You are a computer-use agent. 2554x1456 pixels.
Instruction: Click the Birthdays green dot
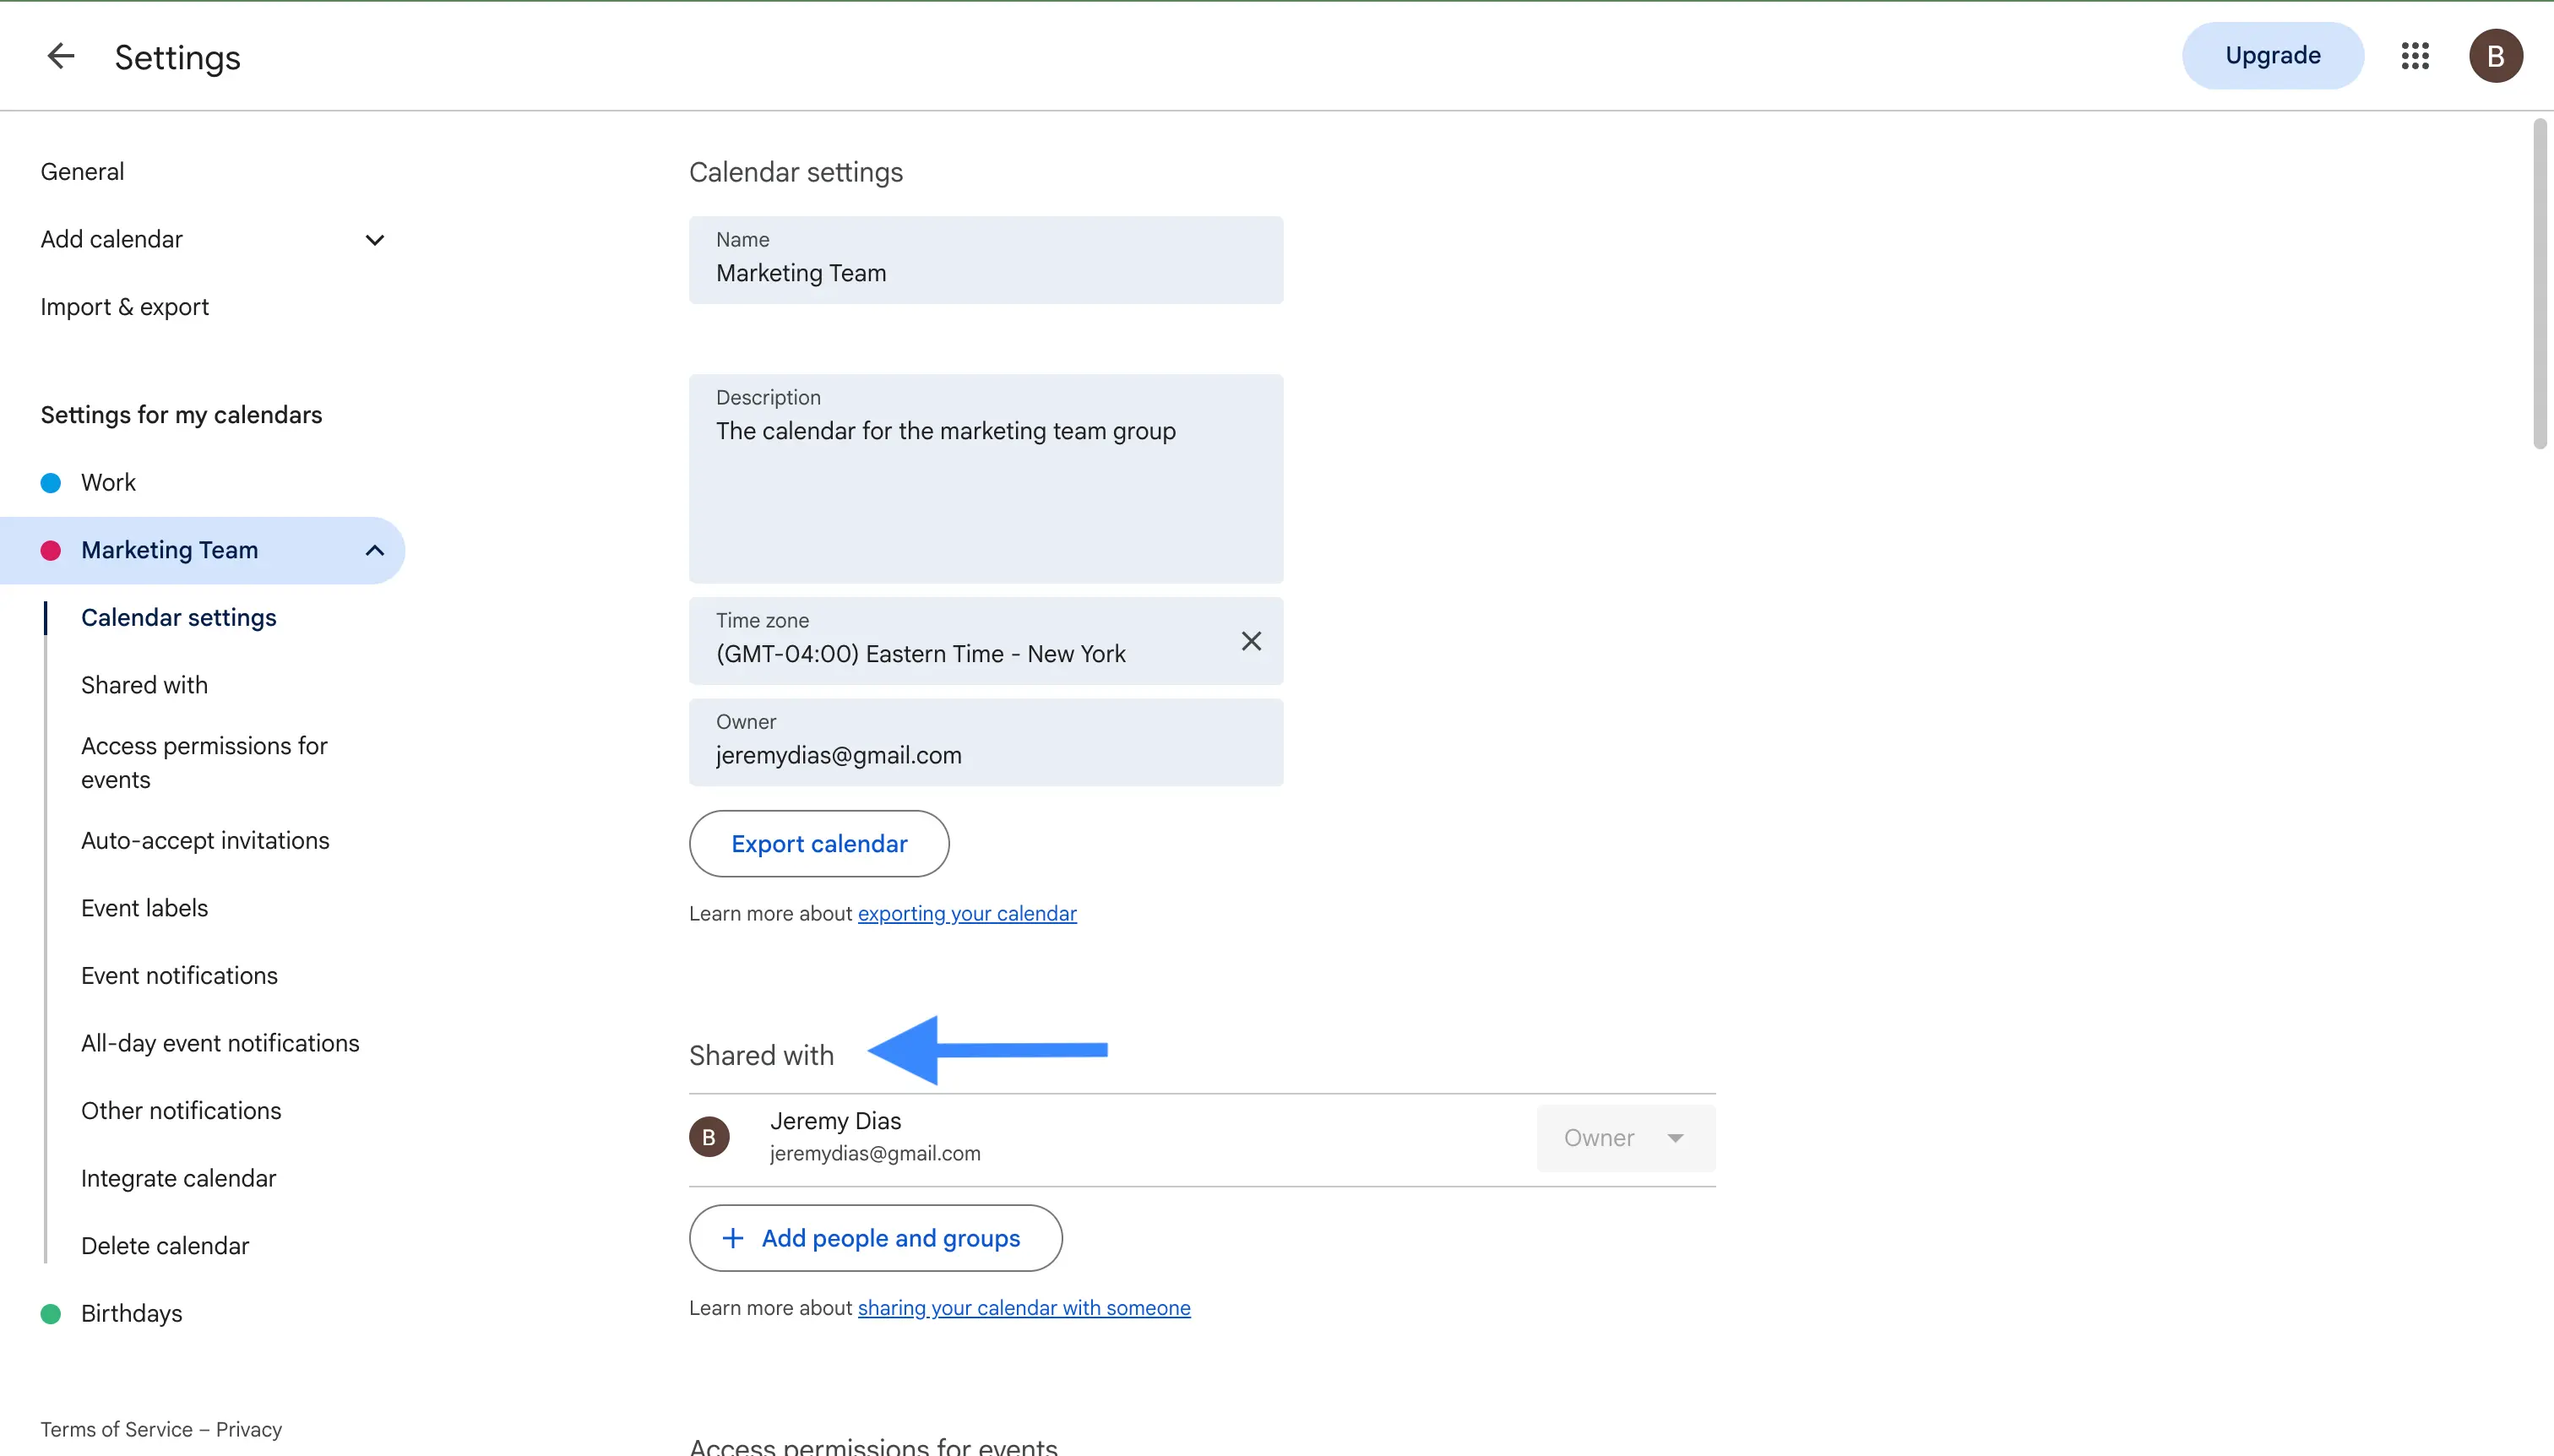point(51,1314)
